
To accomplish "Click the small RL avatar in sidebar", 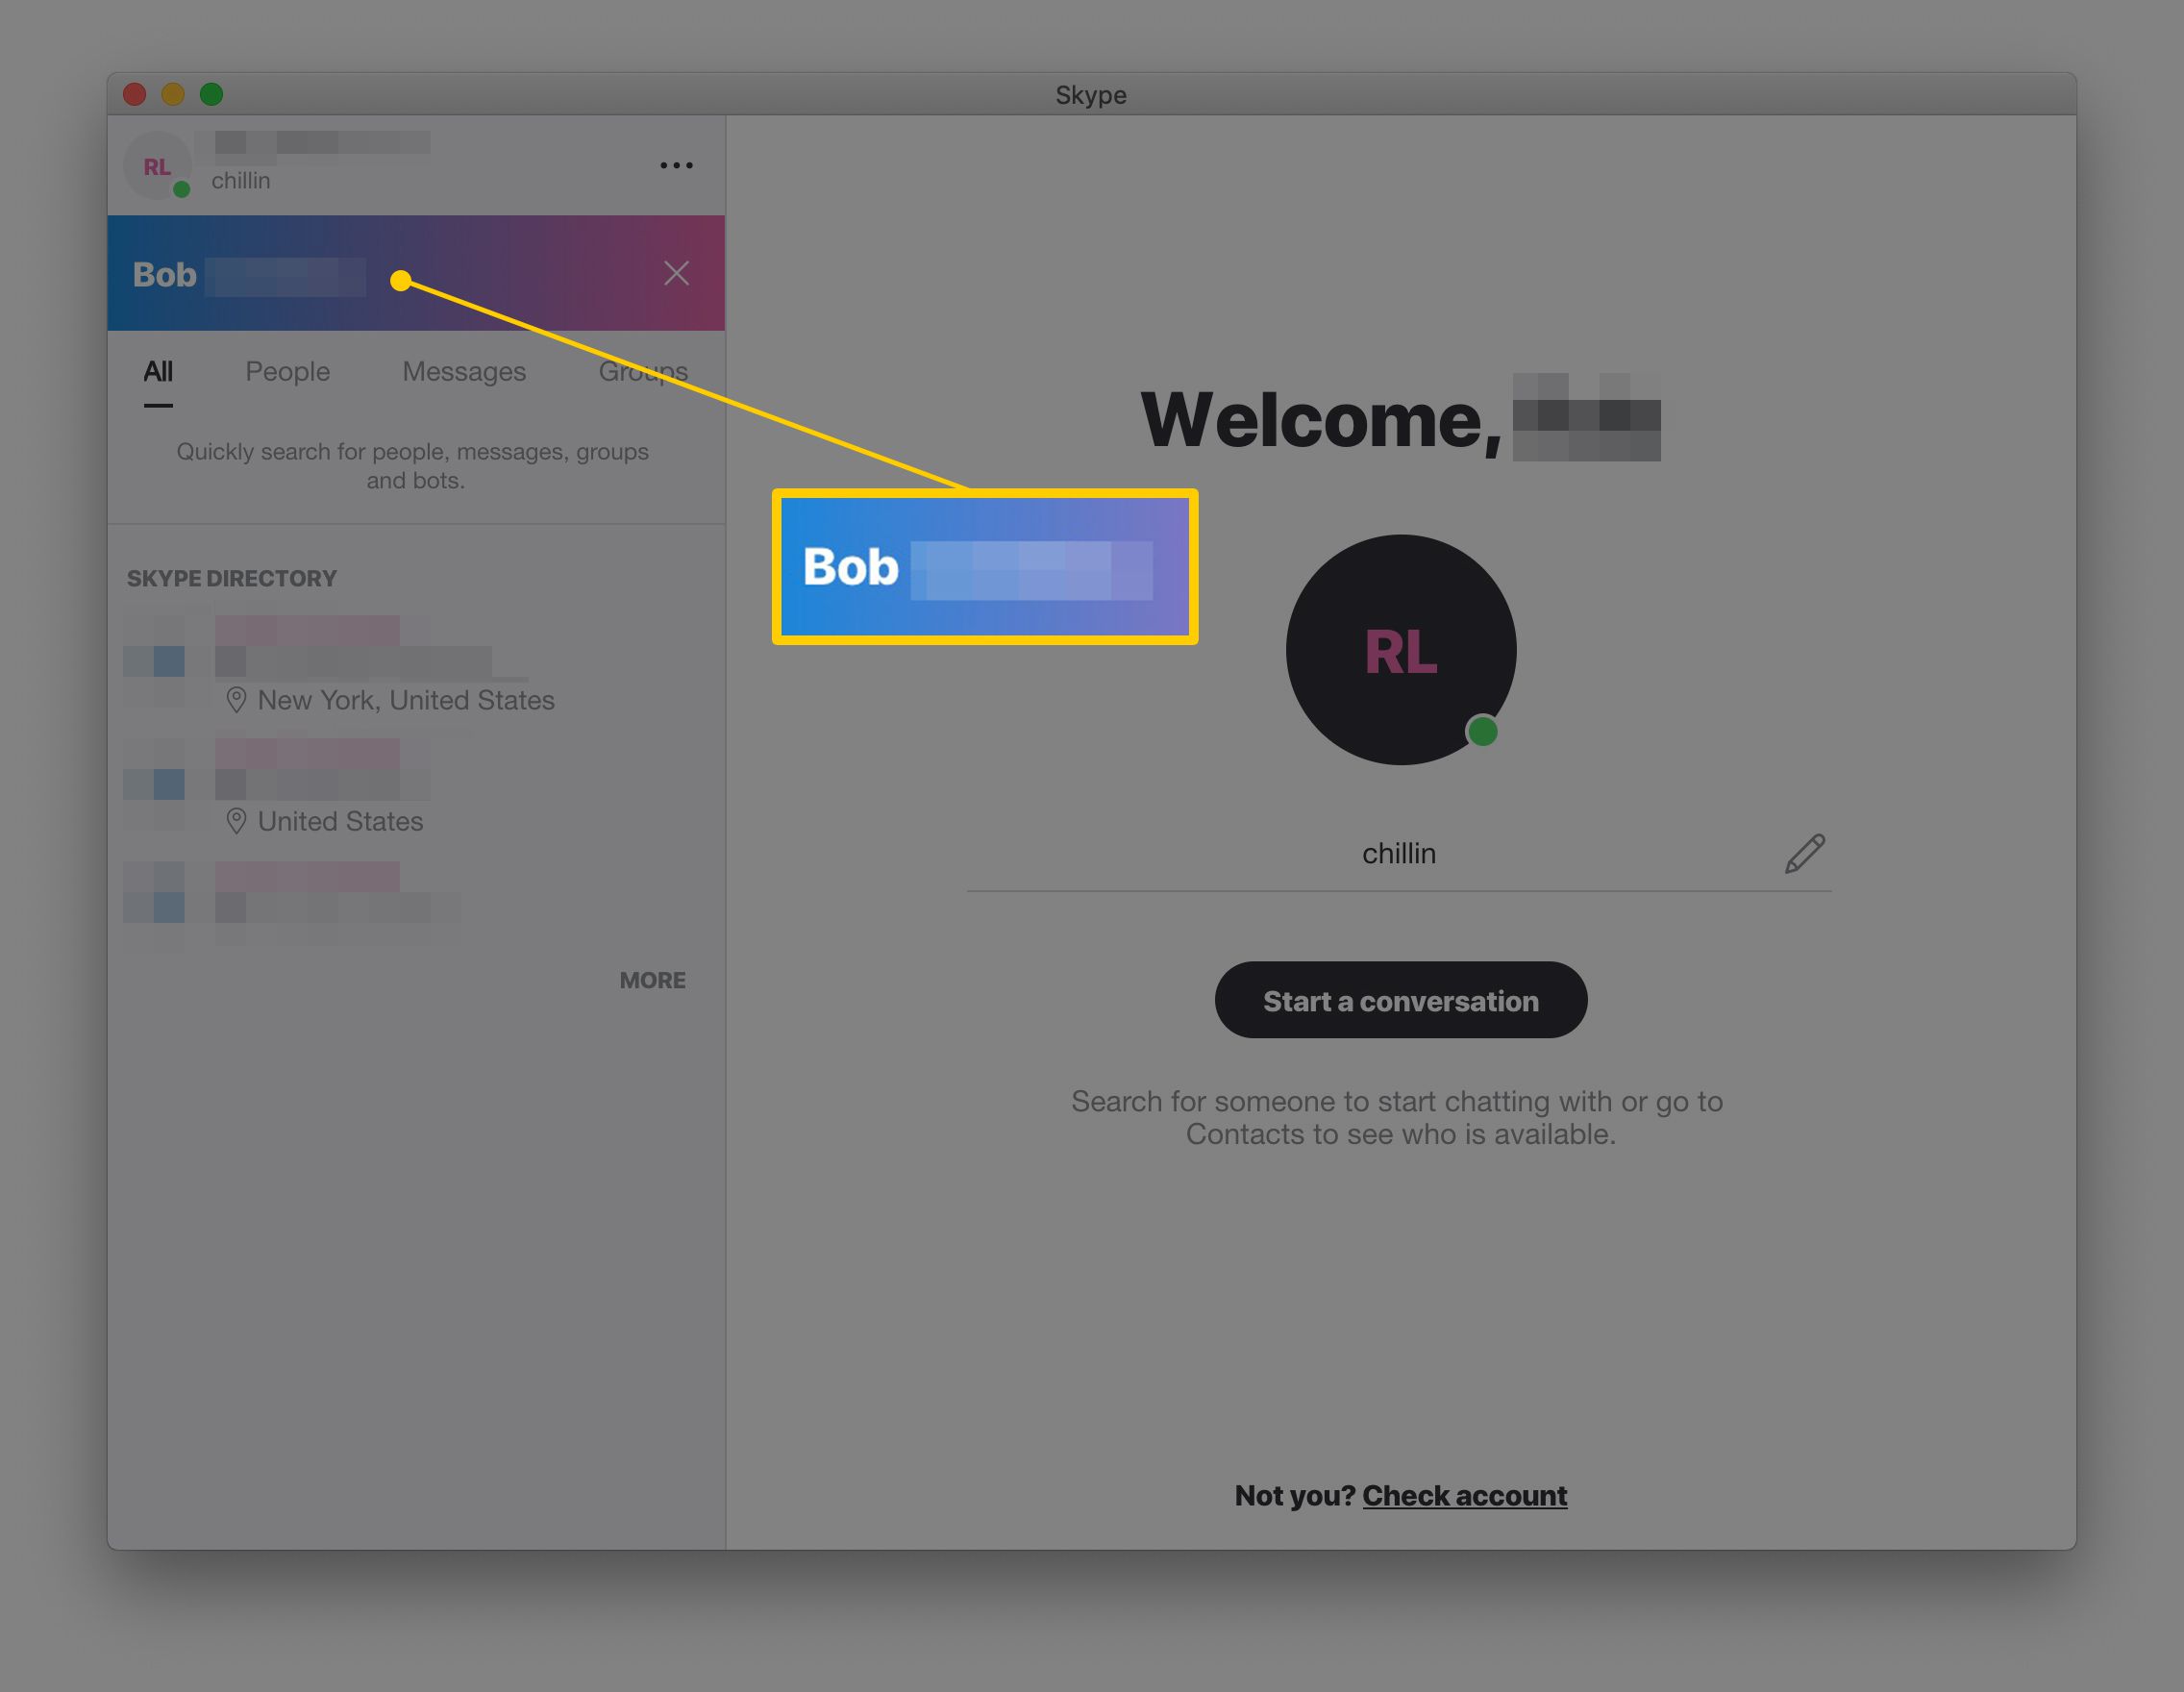I will (157, 166).
